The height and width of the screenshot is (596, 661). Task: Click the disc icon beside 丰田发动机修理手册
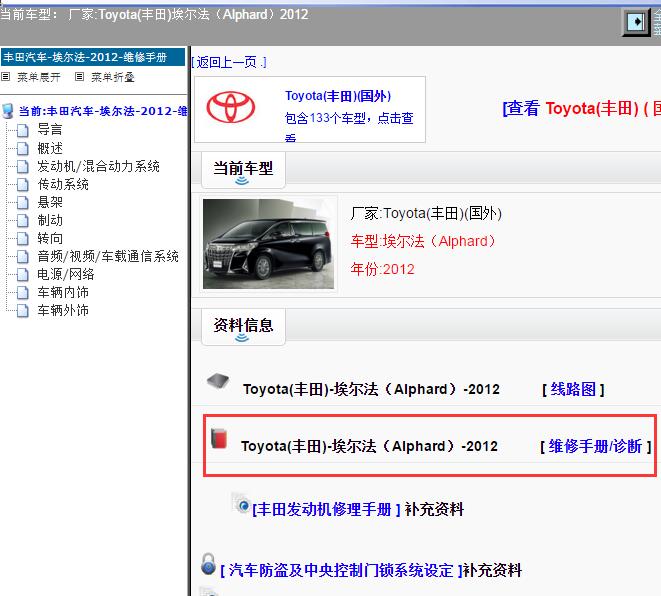[x=242, y=504]
